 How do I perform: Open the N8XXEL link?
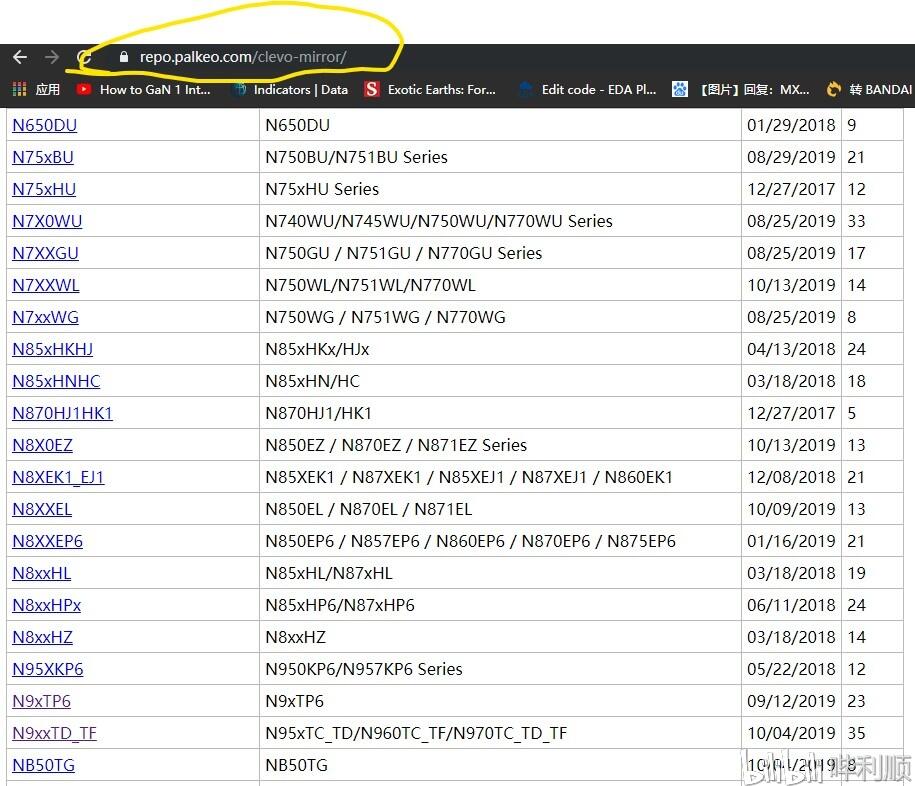coord(42,509)
